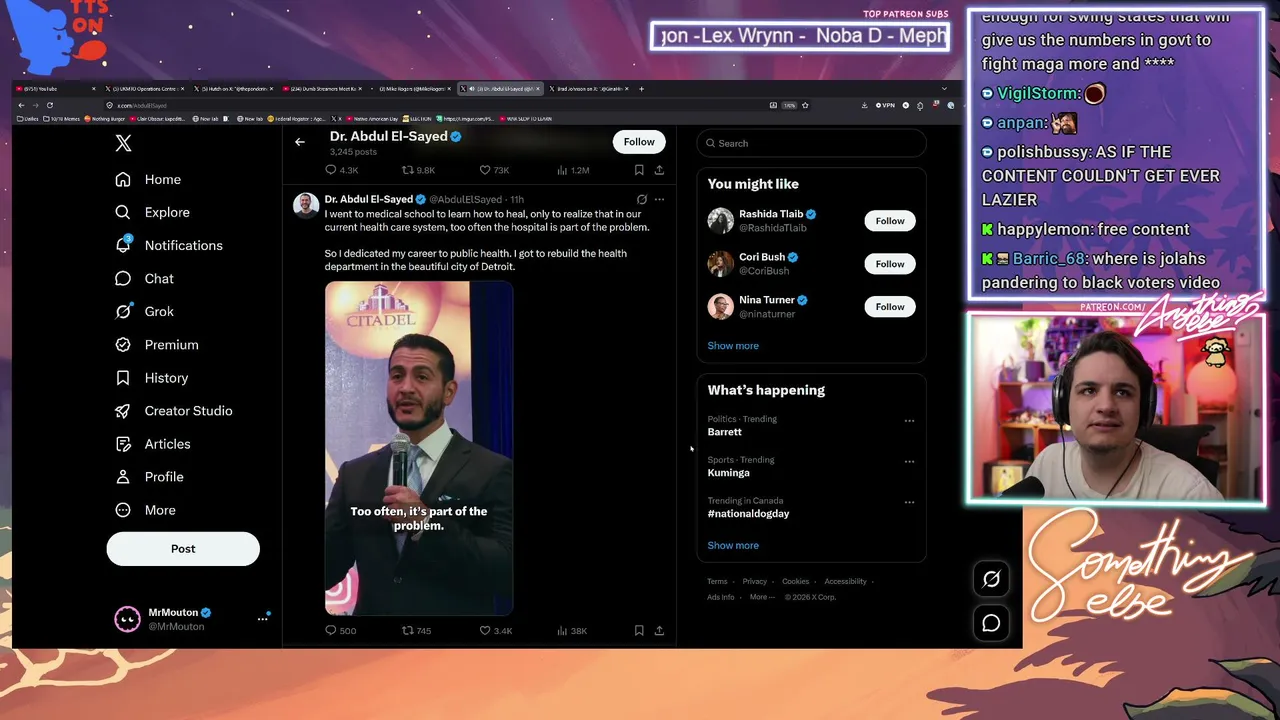Expand the browser tab list chevron
Screen dimensions: 1280x720
click(x=944, y=89)
